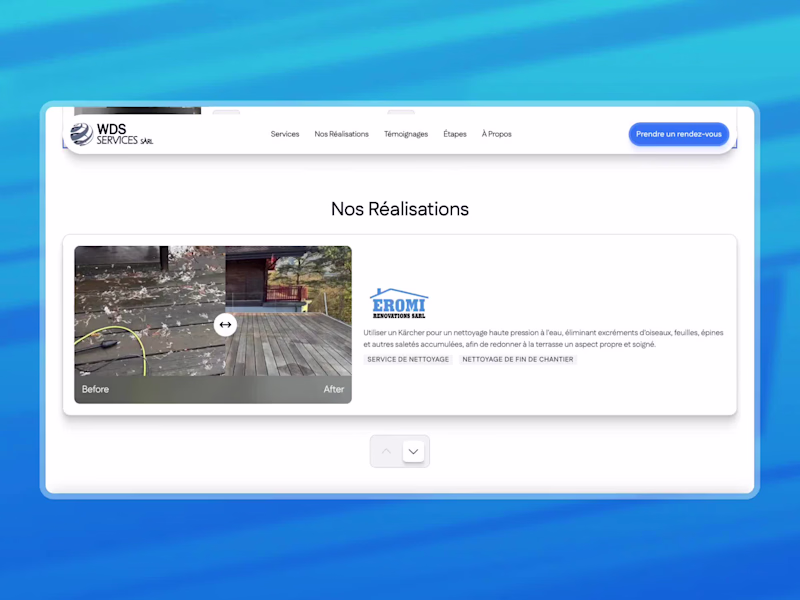Open the next realization with the down chevron
The height and width of the screenshot is (600, 800).
pyautogui.click(x=412, y=451)
